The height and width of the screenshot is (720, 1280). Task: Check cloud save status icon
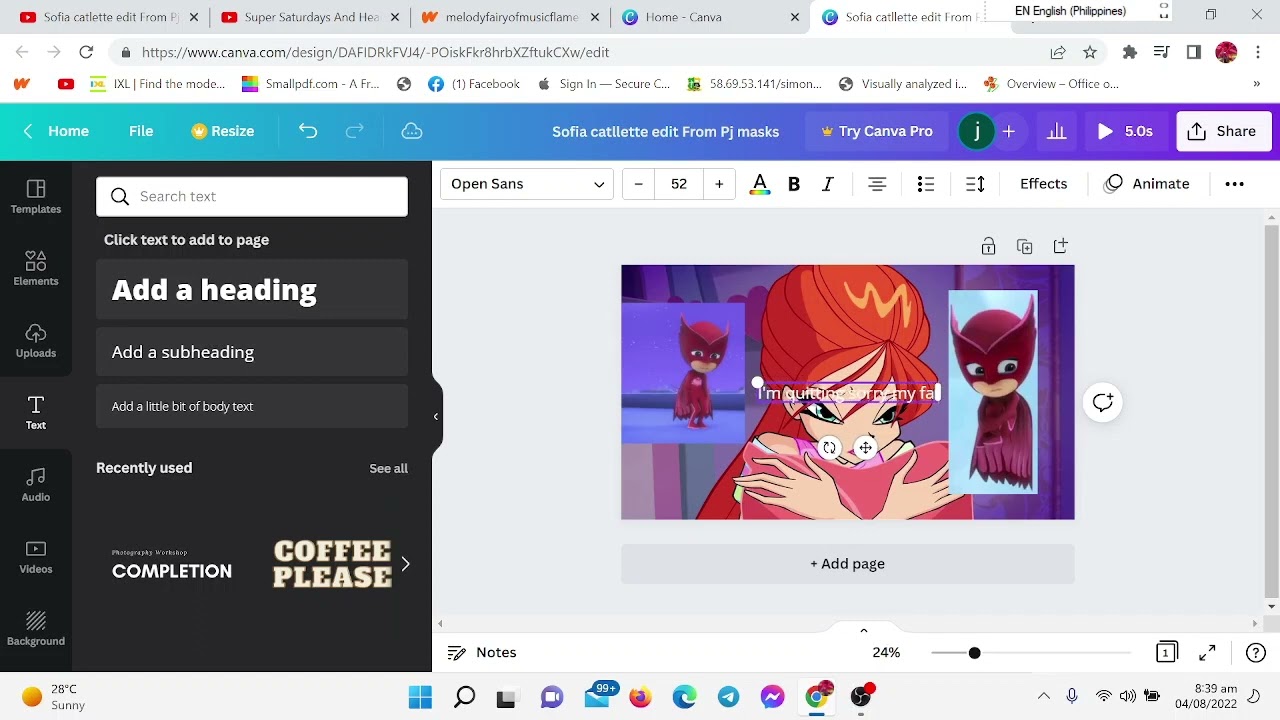(x=411, y=131)
